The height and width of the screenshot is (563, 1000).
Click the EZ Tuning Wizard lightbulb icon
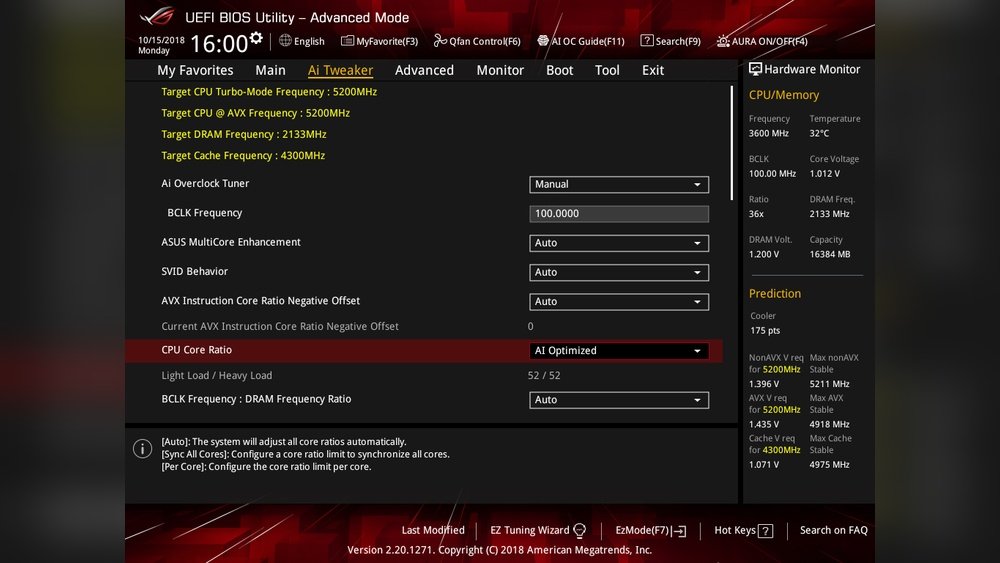(x=580, y=531)
